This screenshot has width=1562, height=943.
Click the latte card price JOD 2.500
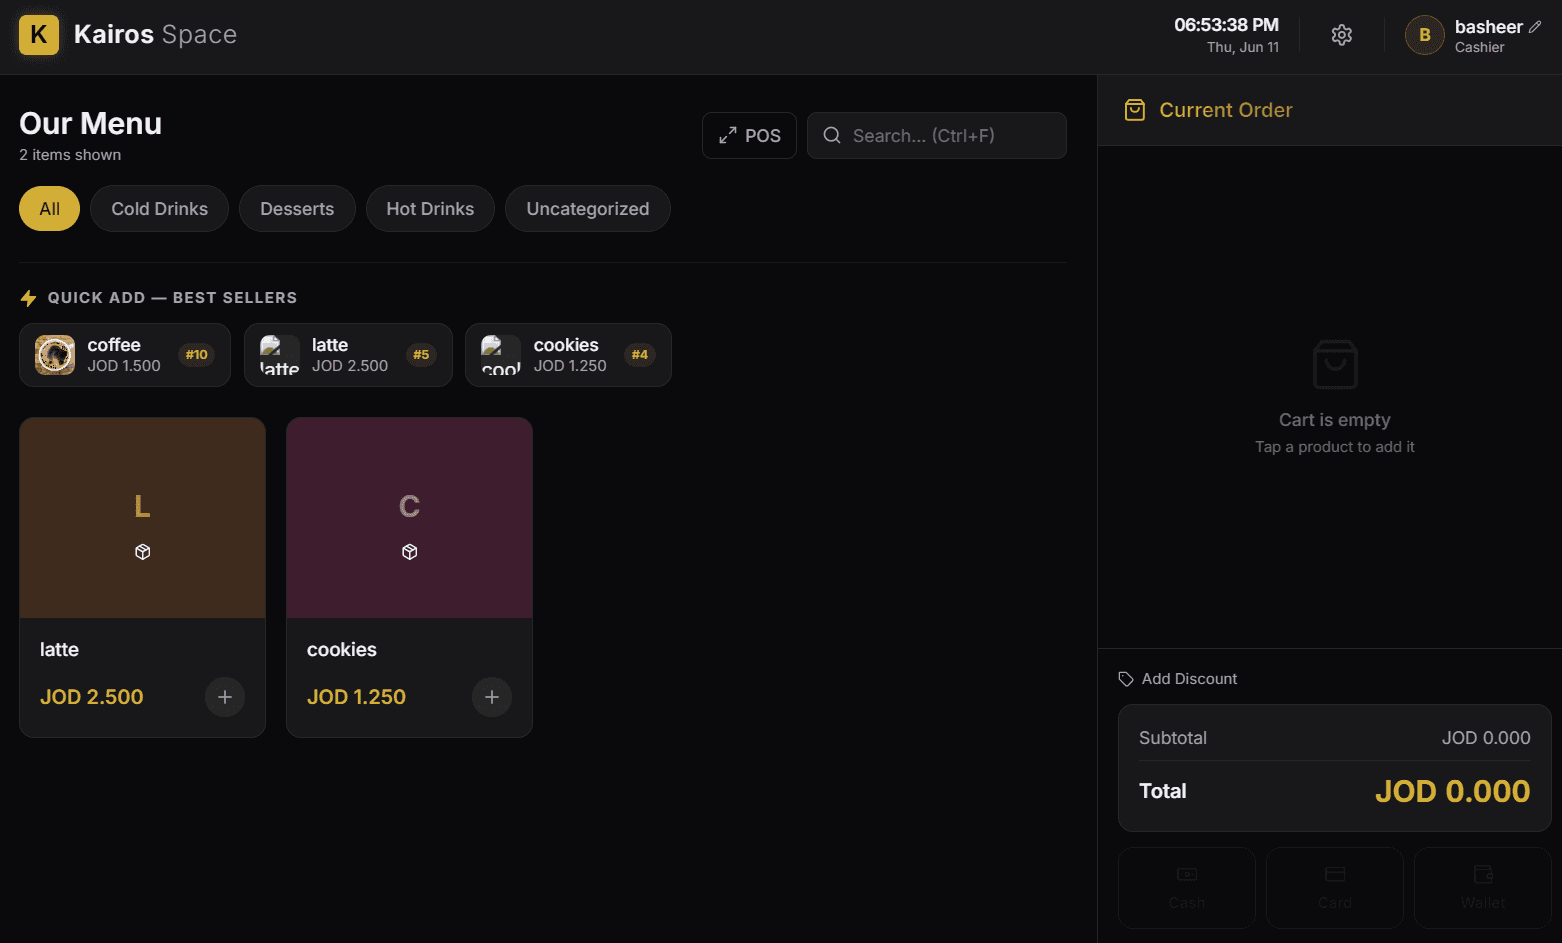[x=92, y=697]
